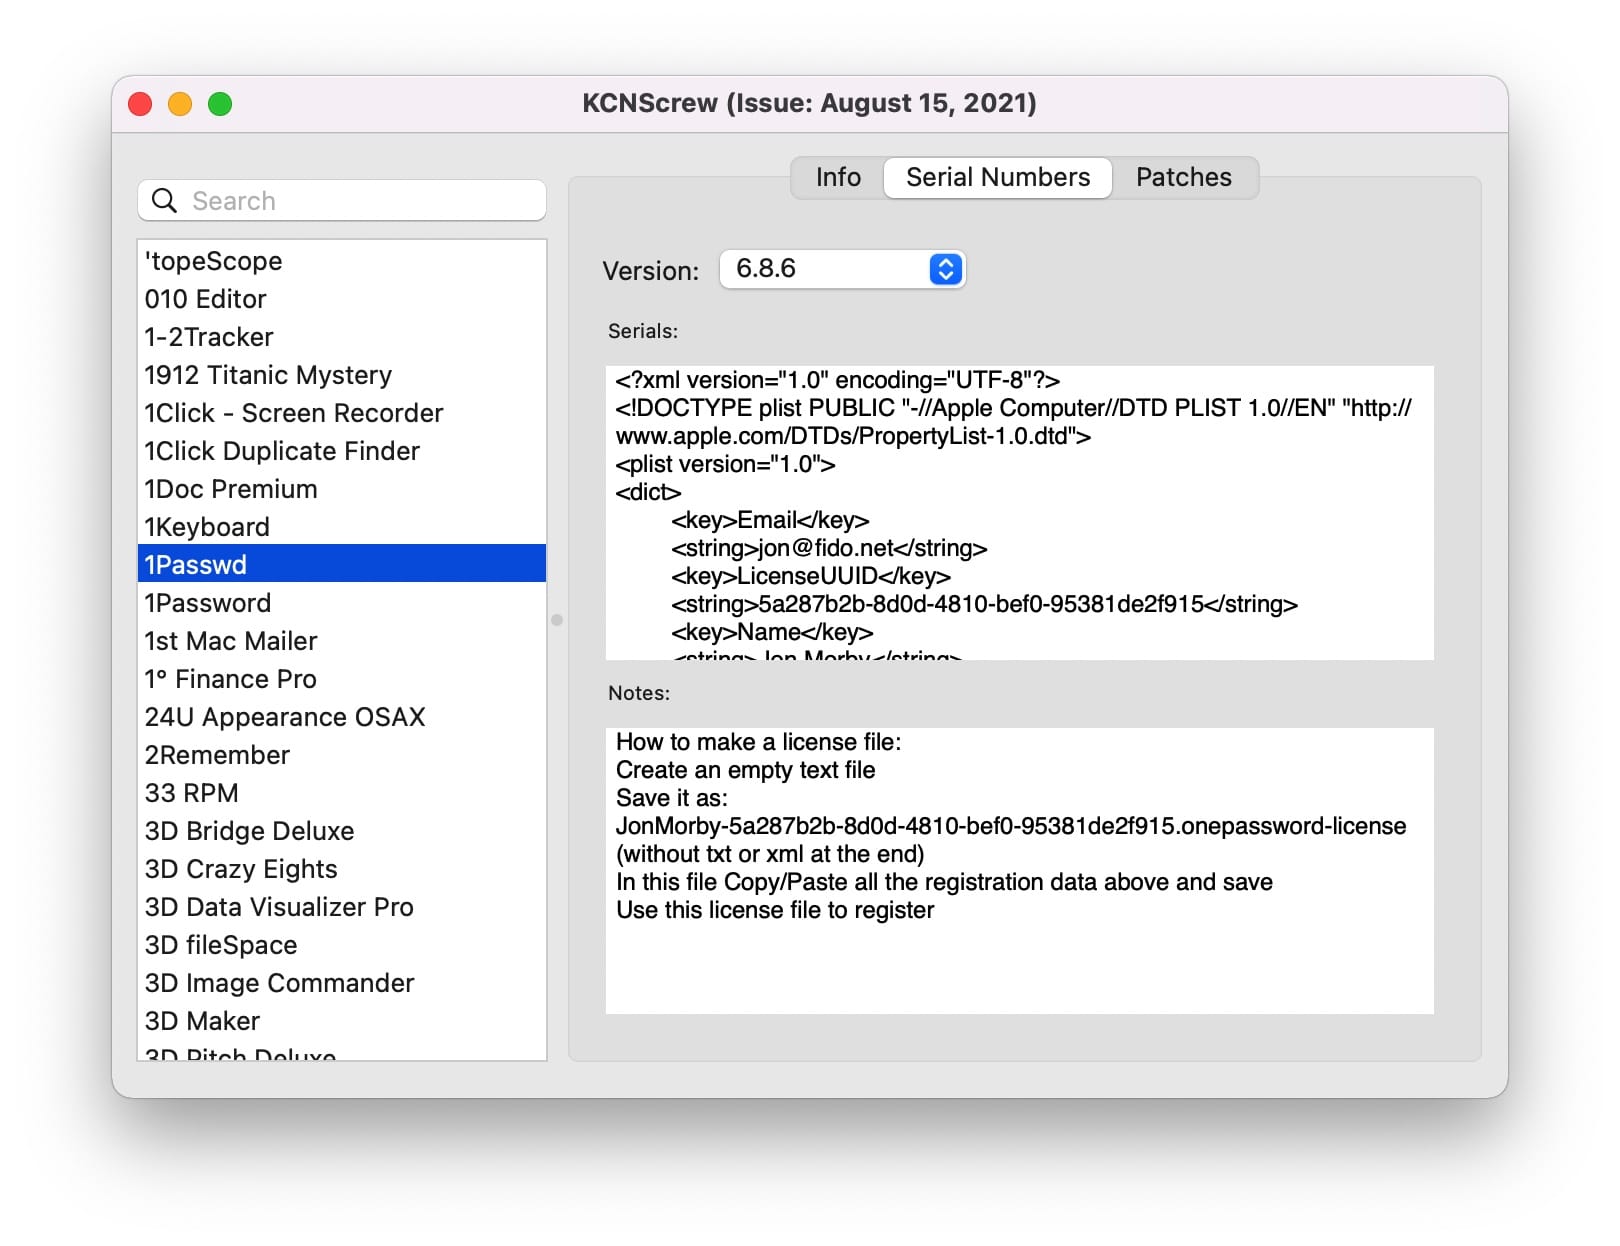This screenshot has width=1620, height=1246.
Task: Click "(without txt or xml at the end)"
Action: click(x=770, y=854)
